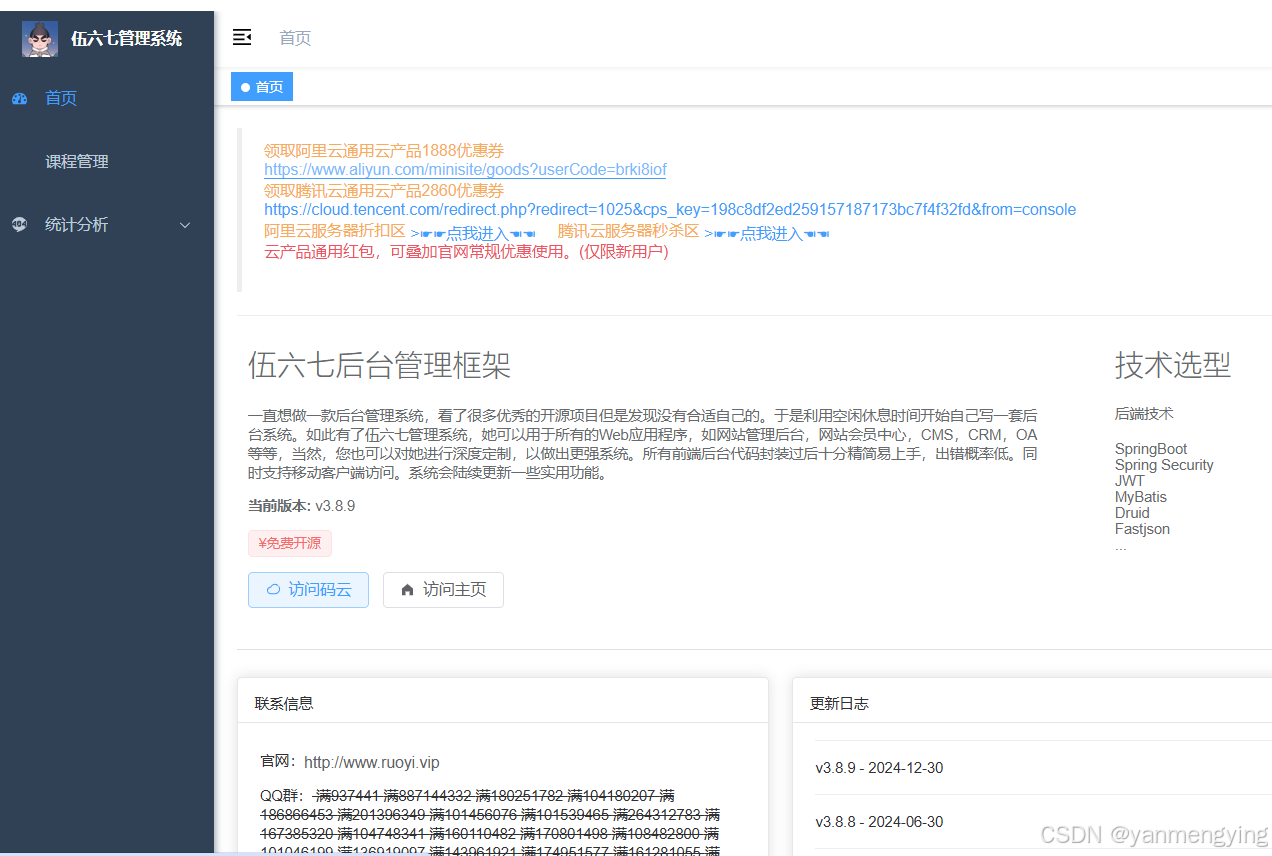This screenshot has width=1272, height=856.
Task: Click 当前版本 v3.8.9 text
Action: click(x=301, y=506)
